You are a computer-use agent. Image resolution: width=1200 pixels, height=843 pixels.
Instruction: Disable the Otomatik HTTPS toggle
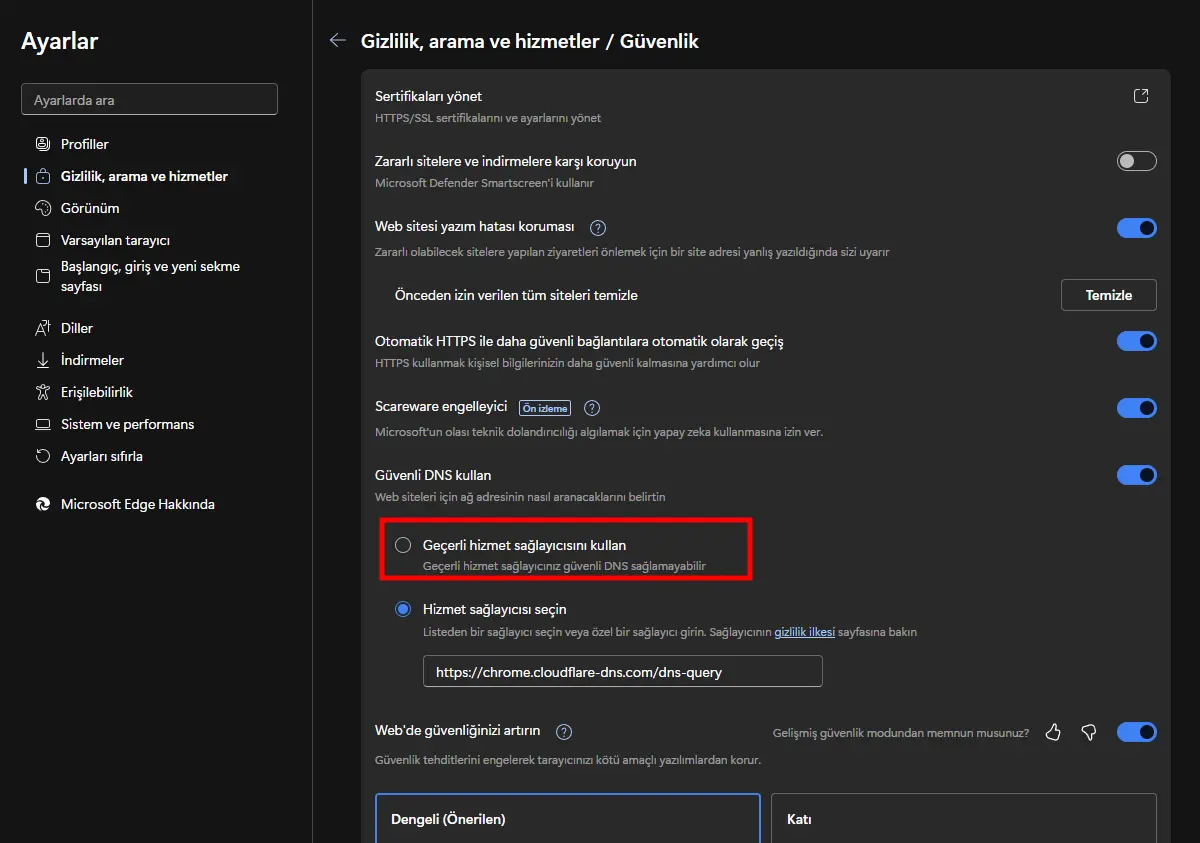[x=1137, y=341]
